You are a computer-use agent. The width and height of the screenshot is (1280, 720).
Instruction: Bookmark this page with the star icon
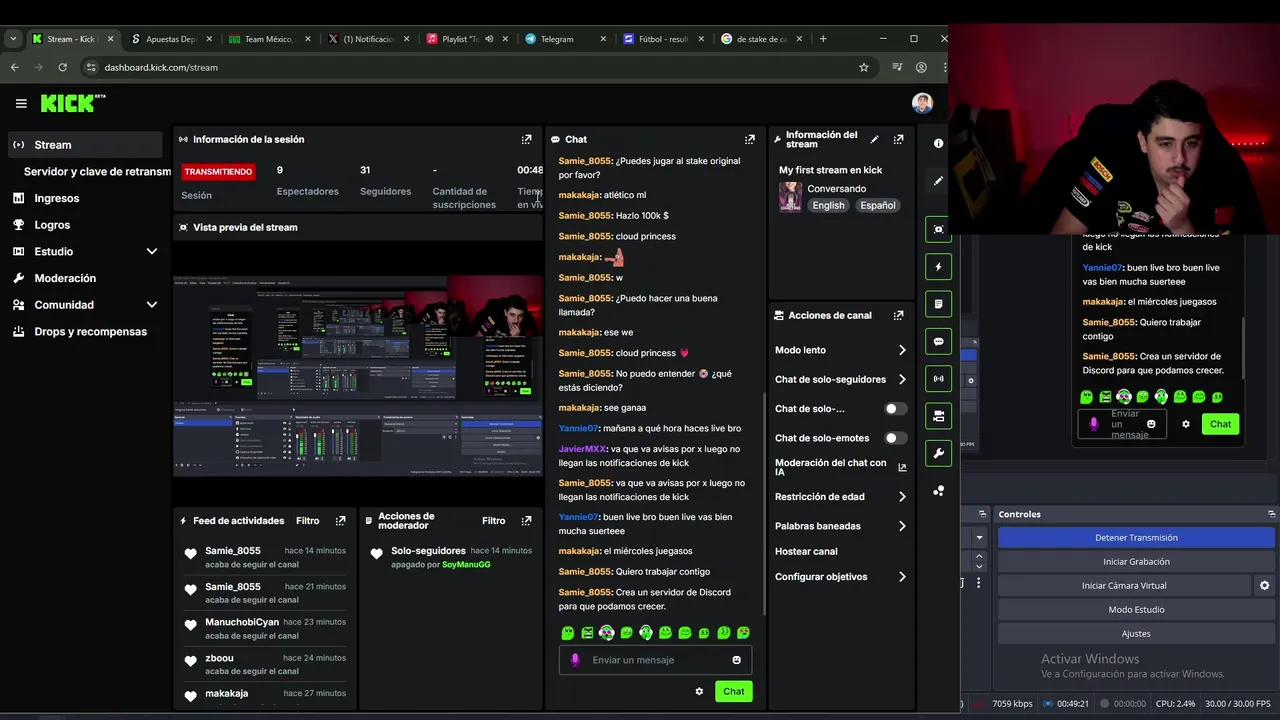(864, 67)
